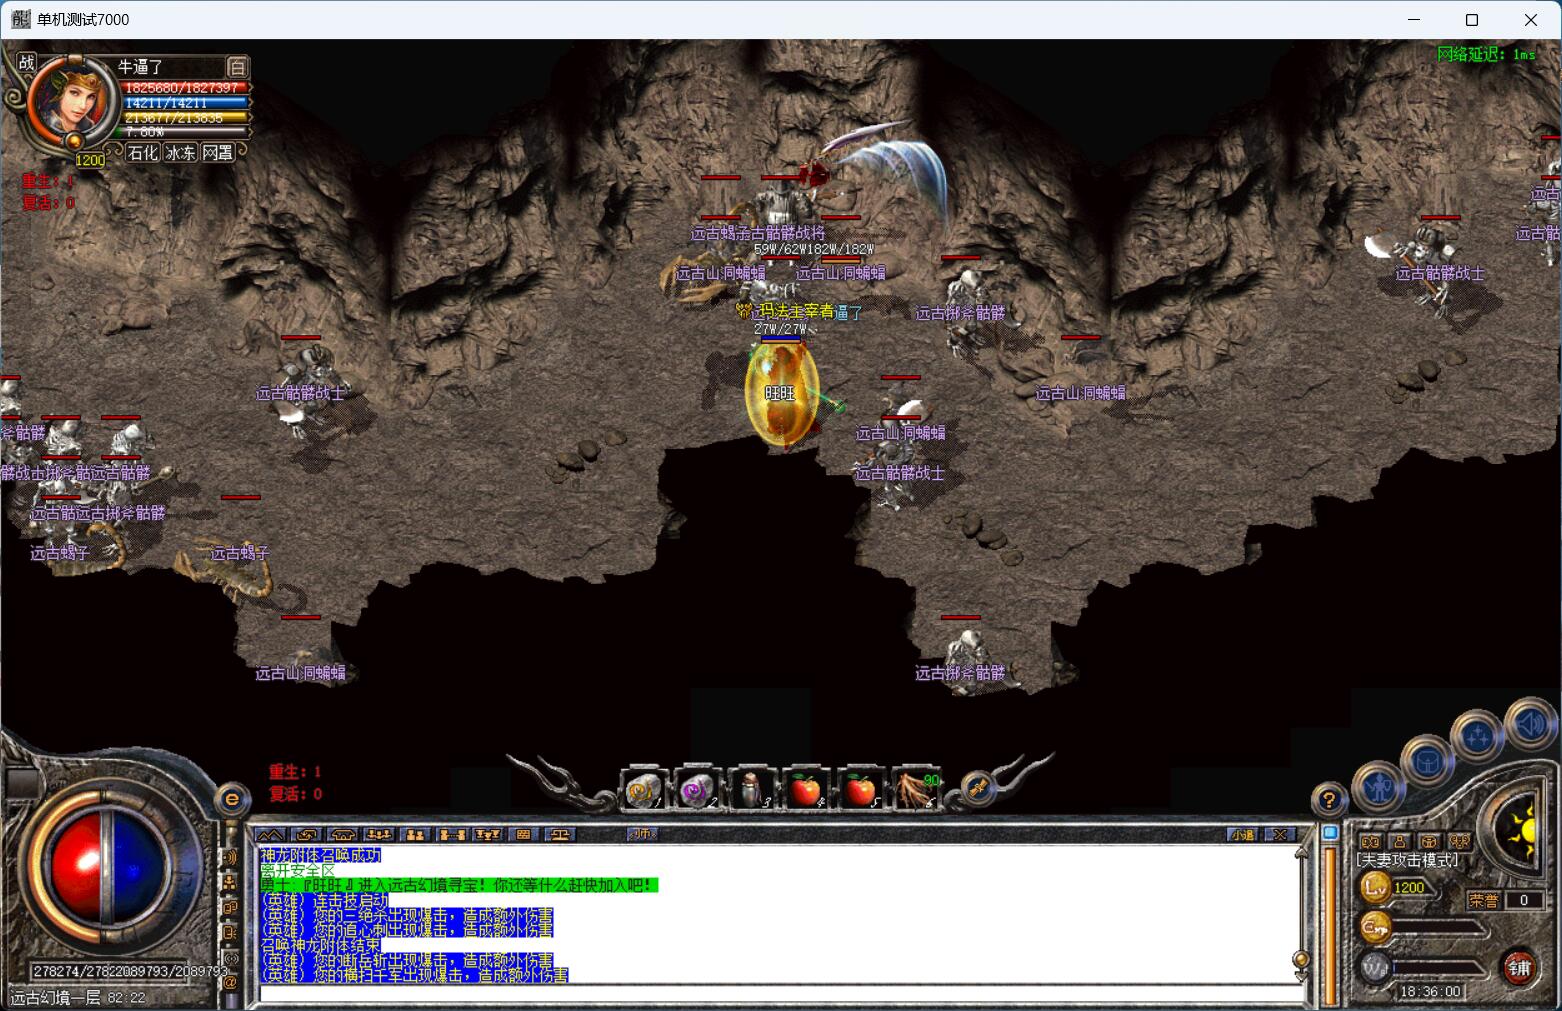
Task: Click the hero red HP bar
Action: tap(184, 88)
